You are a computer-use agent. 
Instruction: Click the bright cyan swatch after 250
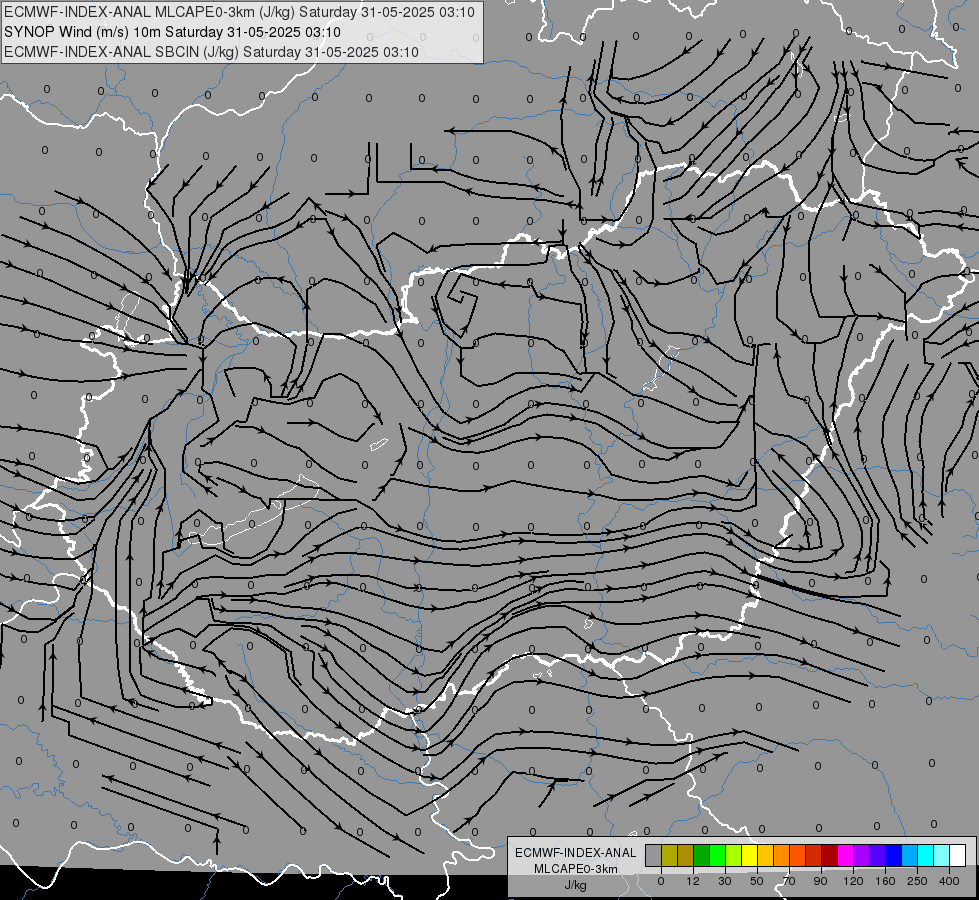tap(926, 855)
